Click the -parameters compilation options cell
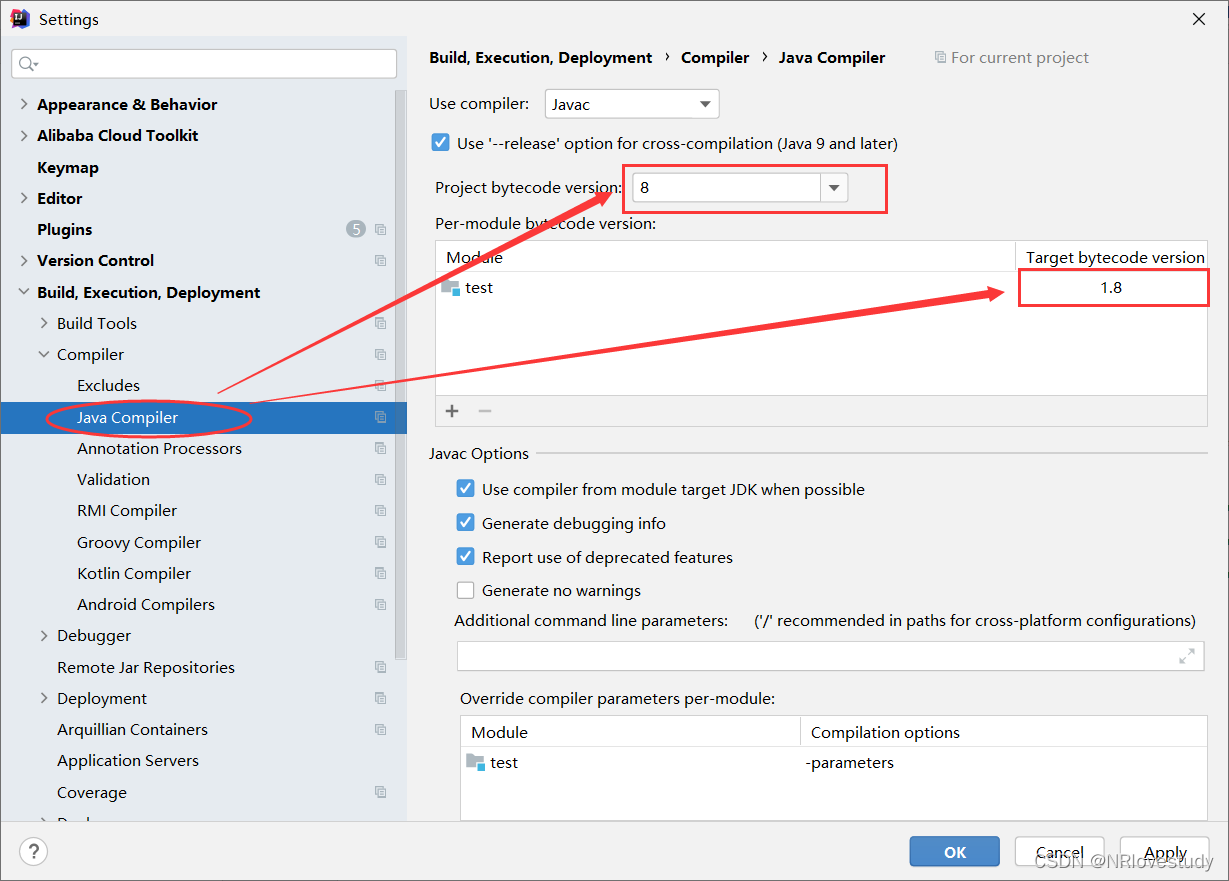This screenshot has width=1229, height=881. pyautogui.click(x=1003, y=762)
